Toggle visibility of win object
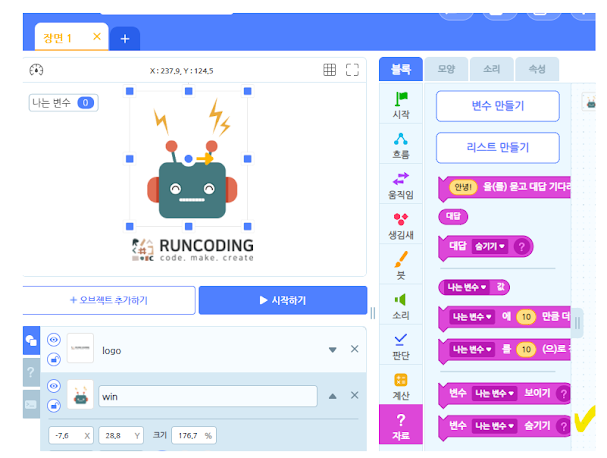The height and width of the screenshot is (458, 607). click(54, 386)
